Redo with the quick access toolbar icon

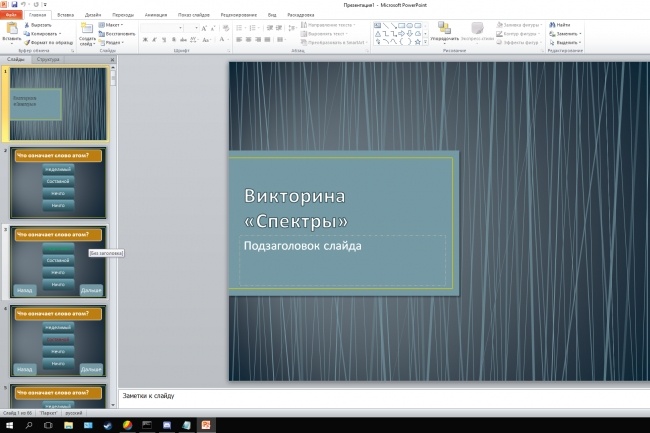point(36,5)
